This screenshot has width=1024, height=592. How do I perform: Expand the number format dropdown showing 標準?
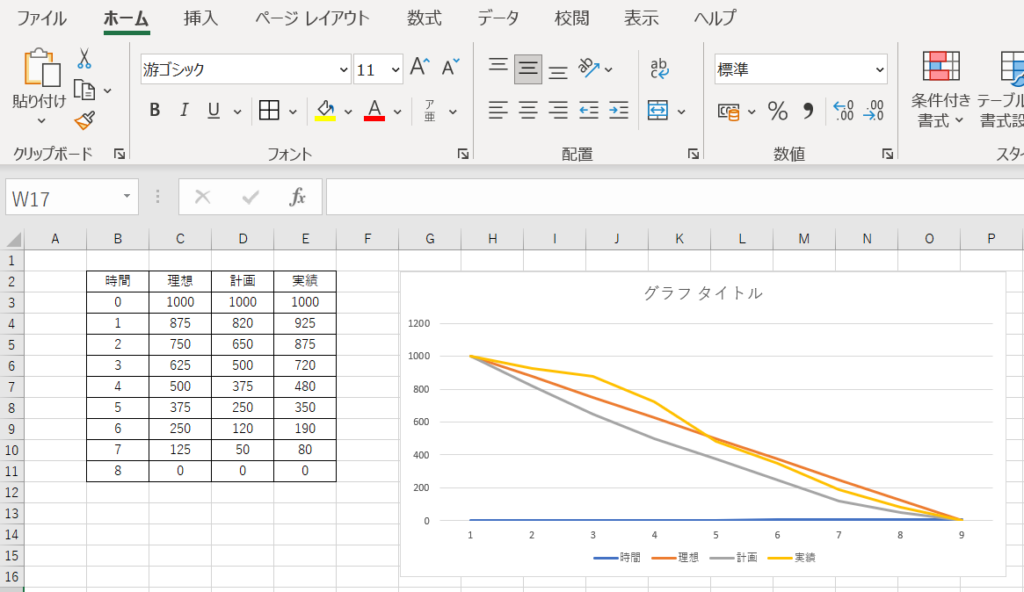(x=879, y=70)
